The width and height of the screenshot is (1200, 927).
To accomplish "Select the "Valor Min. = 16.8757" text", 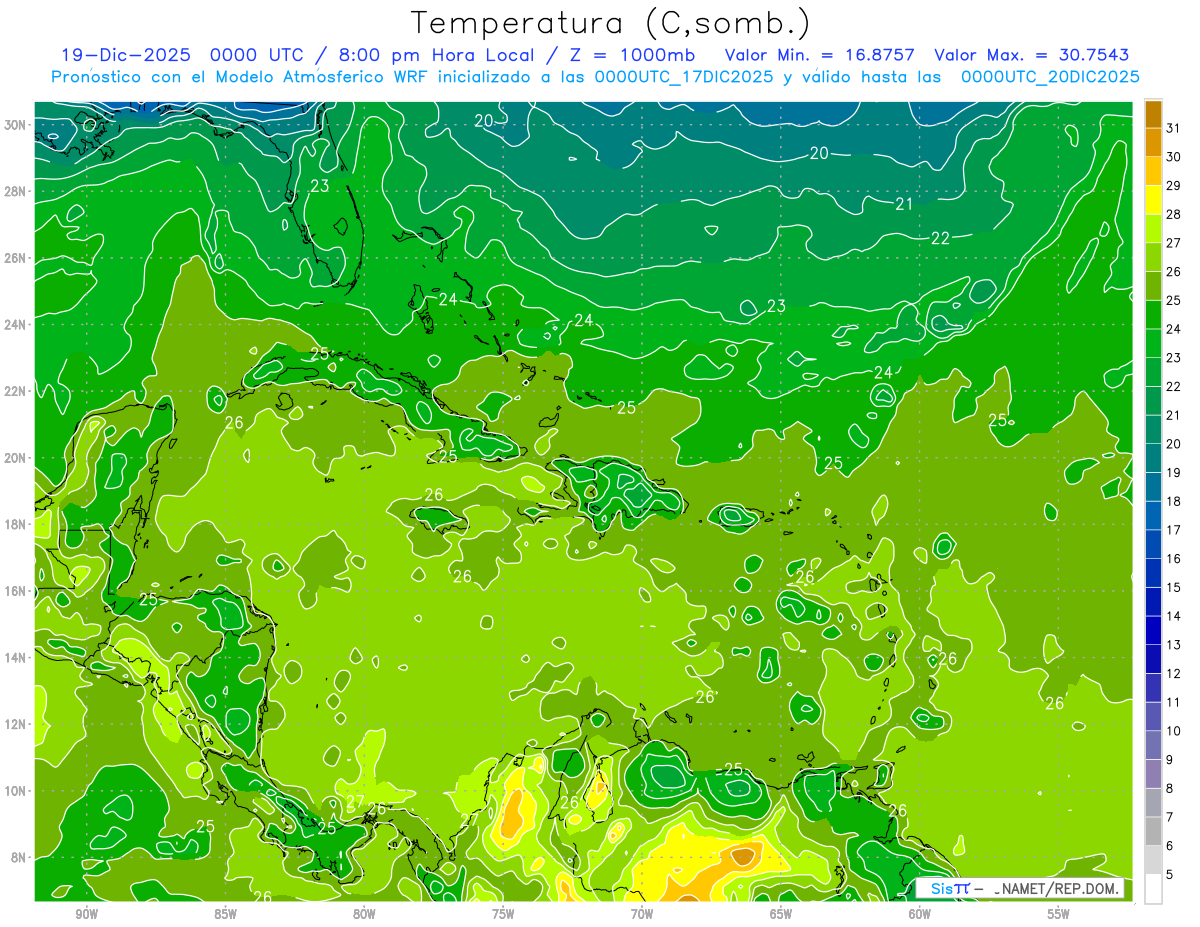I will point(819,55).
